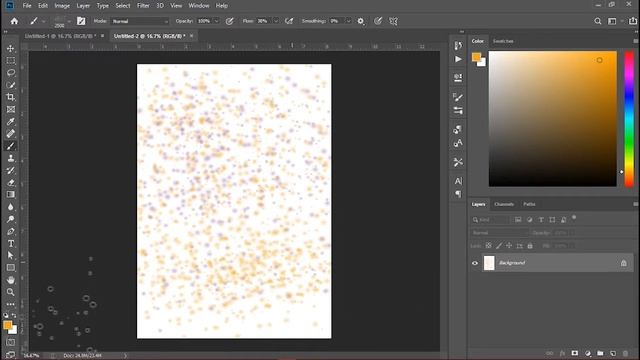640x360 pixels.
Task: Select the Eyedropper tool
Action: pyautogui.click(x=11, y=122)
